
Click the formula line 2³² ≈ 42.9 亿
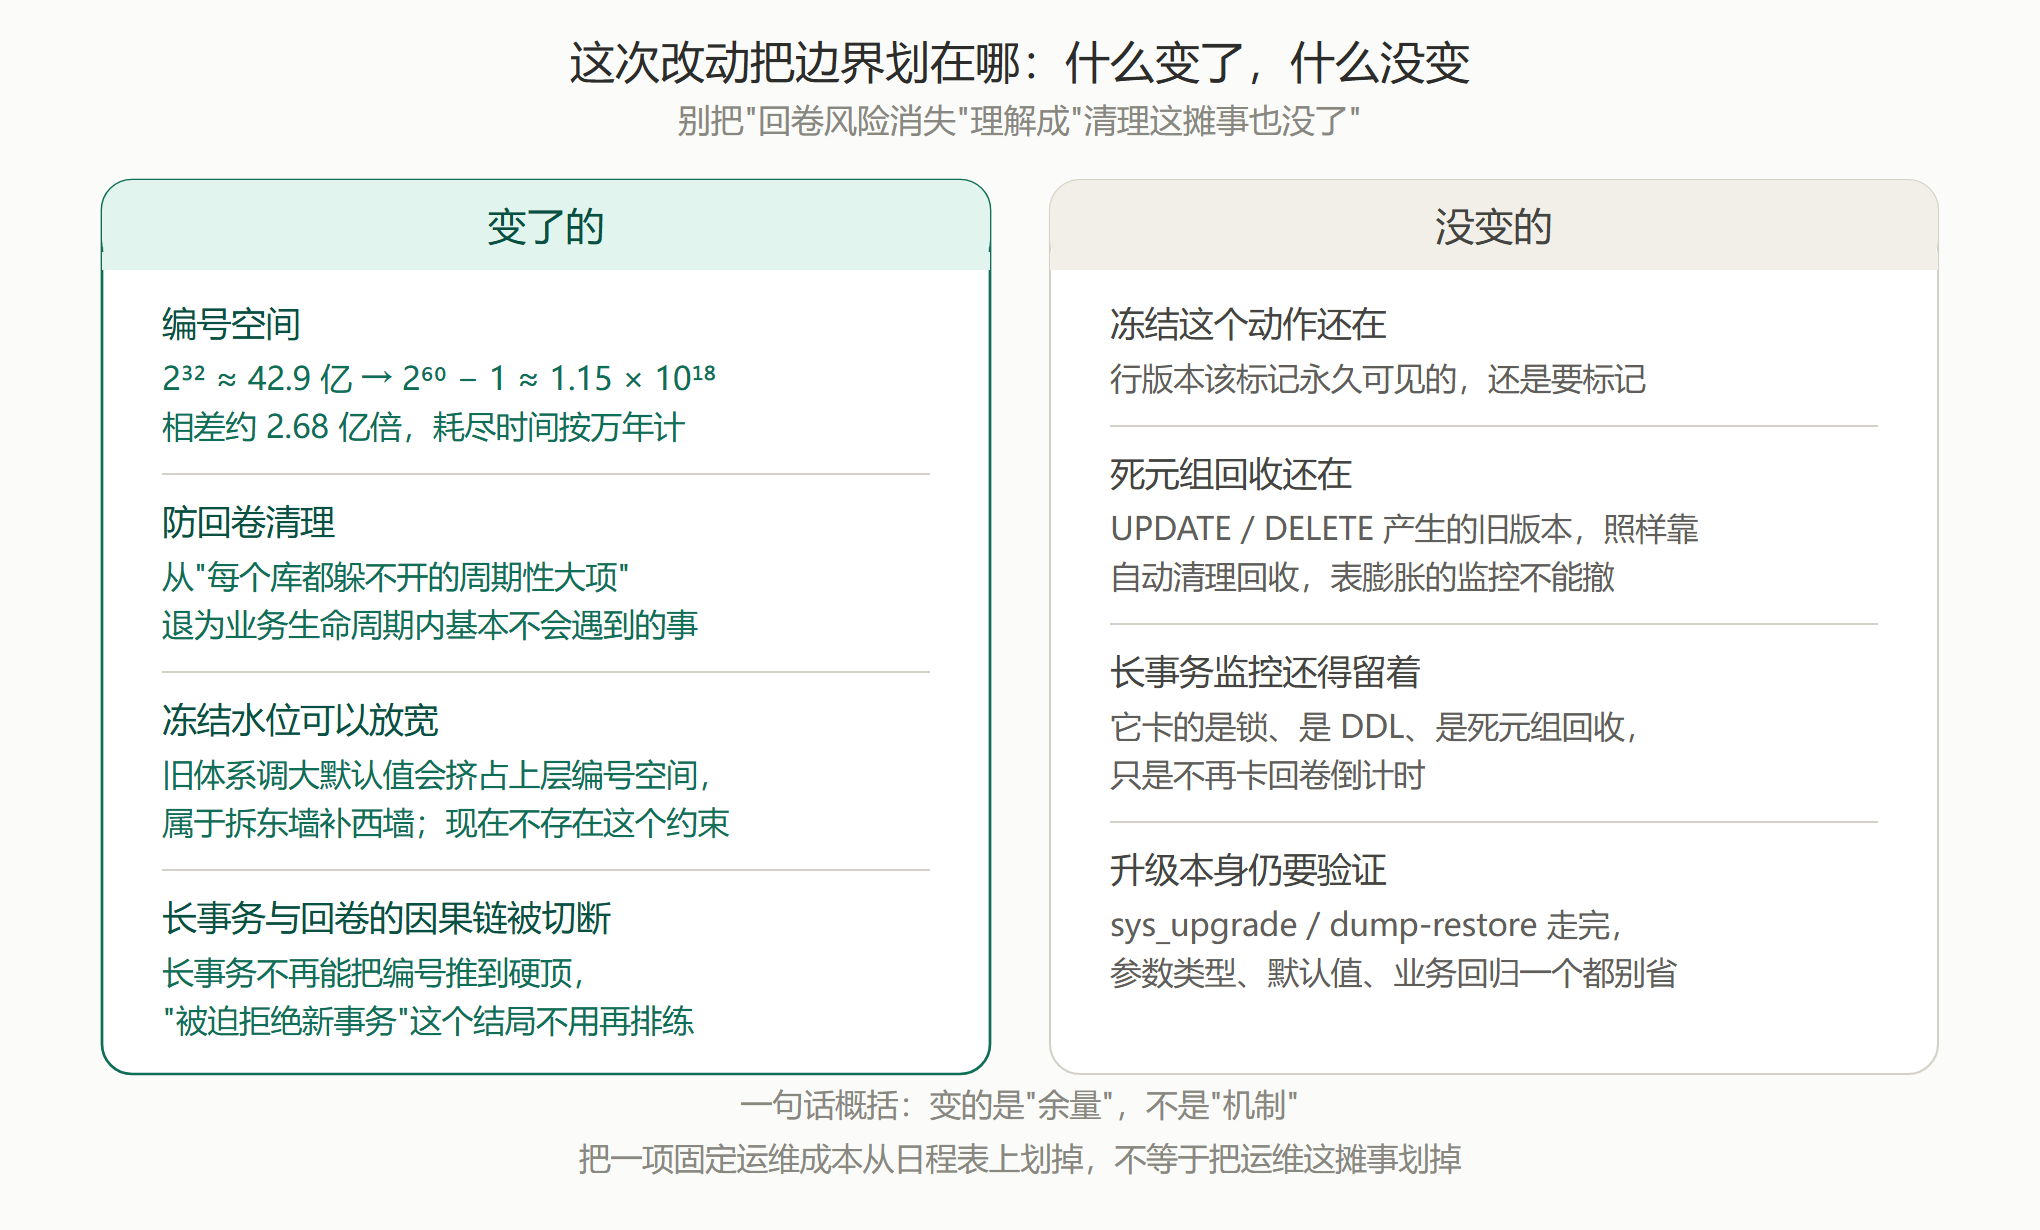pyautogui.click(x=438, y=378)
